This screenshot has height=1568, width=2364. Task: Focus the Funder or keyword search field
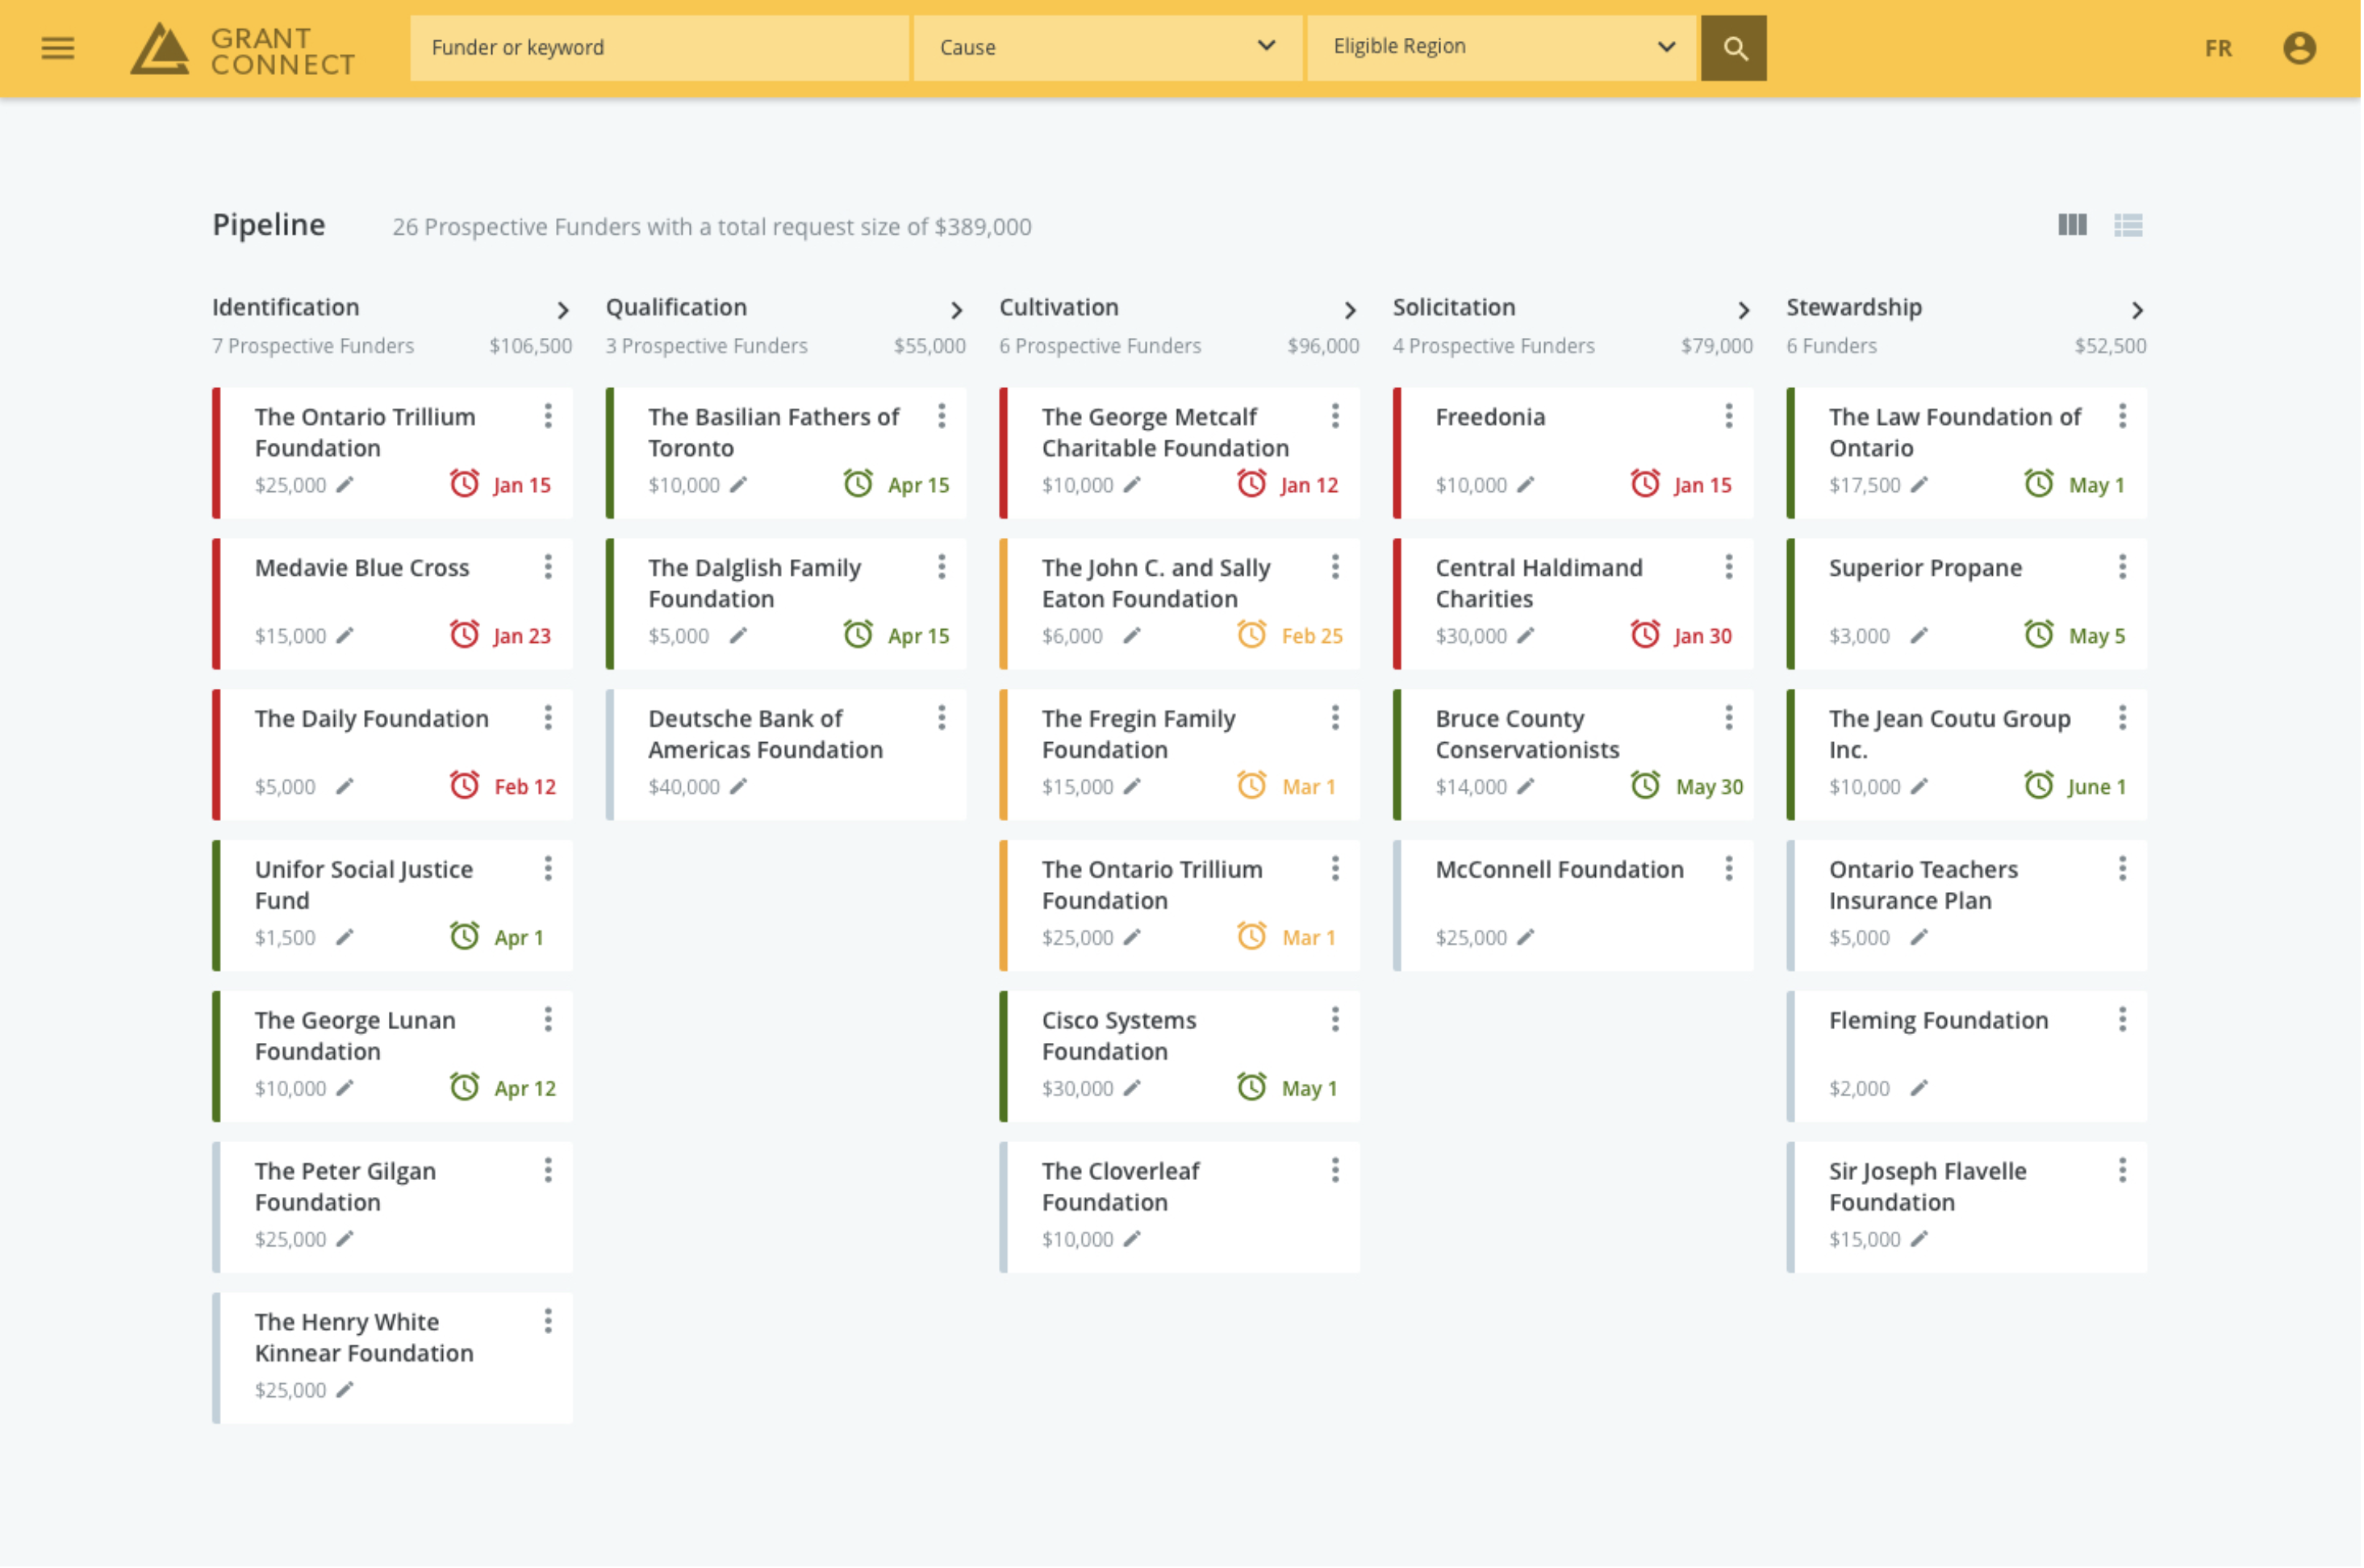click(x=660, y=47)
